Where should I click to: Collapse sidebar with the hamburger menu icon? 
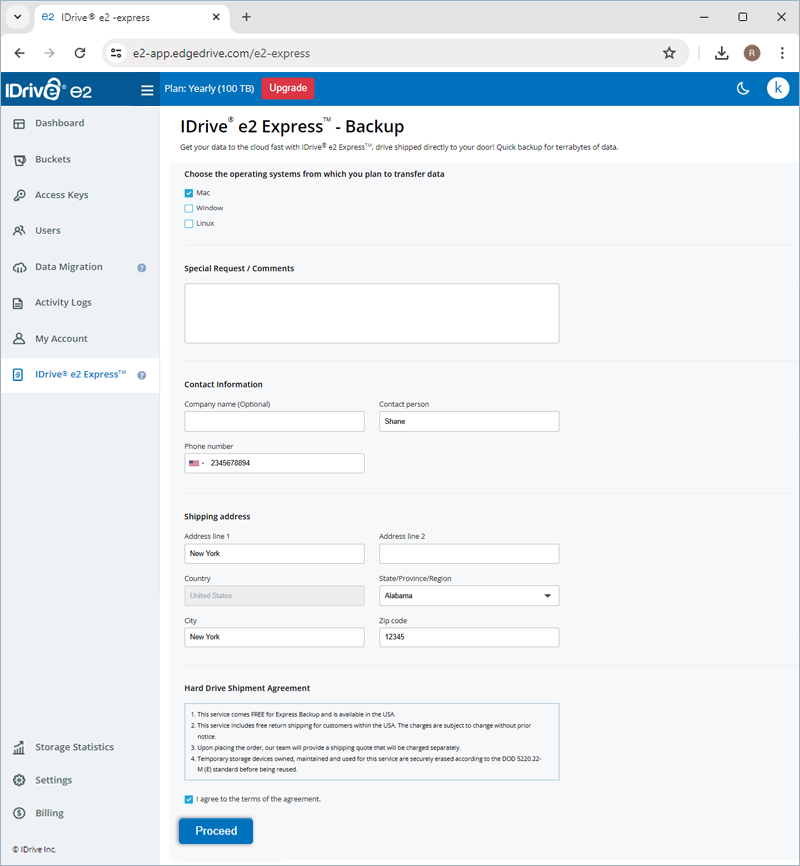coord(147,90)
